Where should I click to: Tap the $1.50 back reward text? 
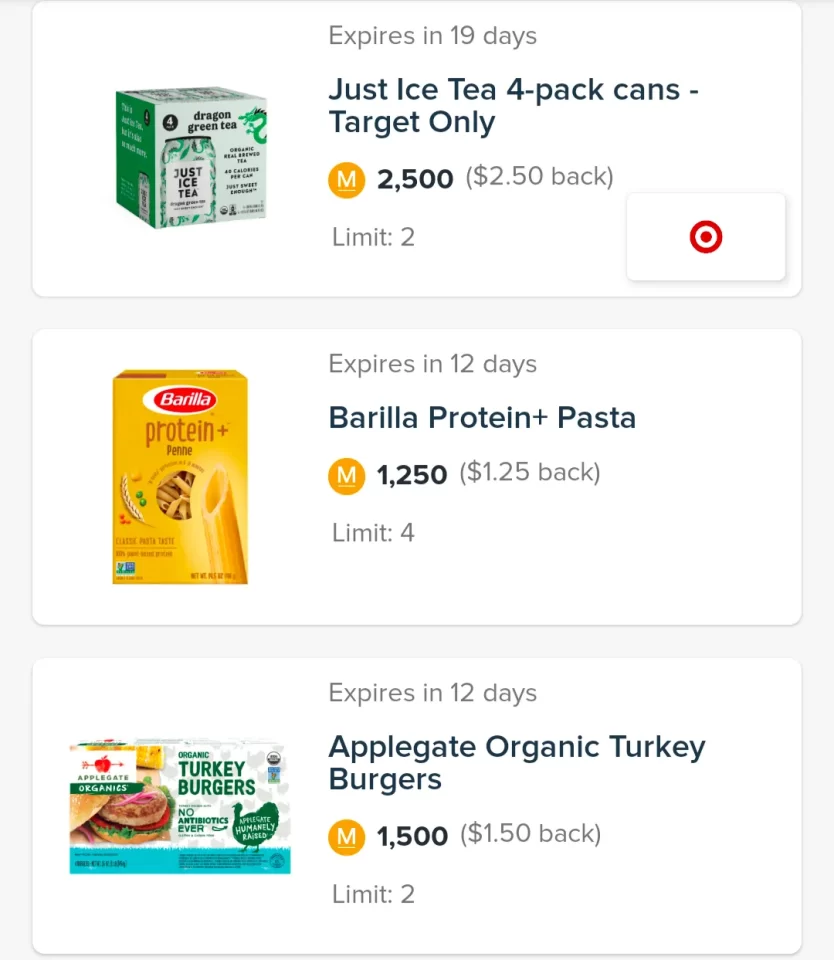pyautogui.click(x=530, y=834)
